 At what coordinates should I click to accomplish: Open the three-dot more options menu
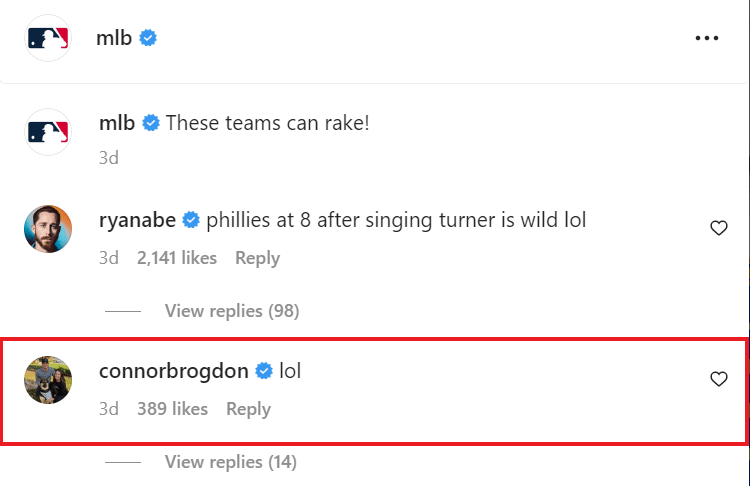point(706,39)
